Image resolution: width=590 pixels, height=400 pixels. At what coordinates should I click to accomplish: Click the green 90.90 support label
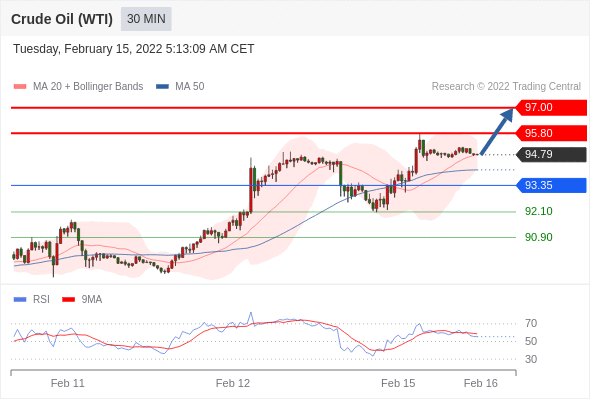538,237
